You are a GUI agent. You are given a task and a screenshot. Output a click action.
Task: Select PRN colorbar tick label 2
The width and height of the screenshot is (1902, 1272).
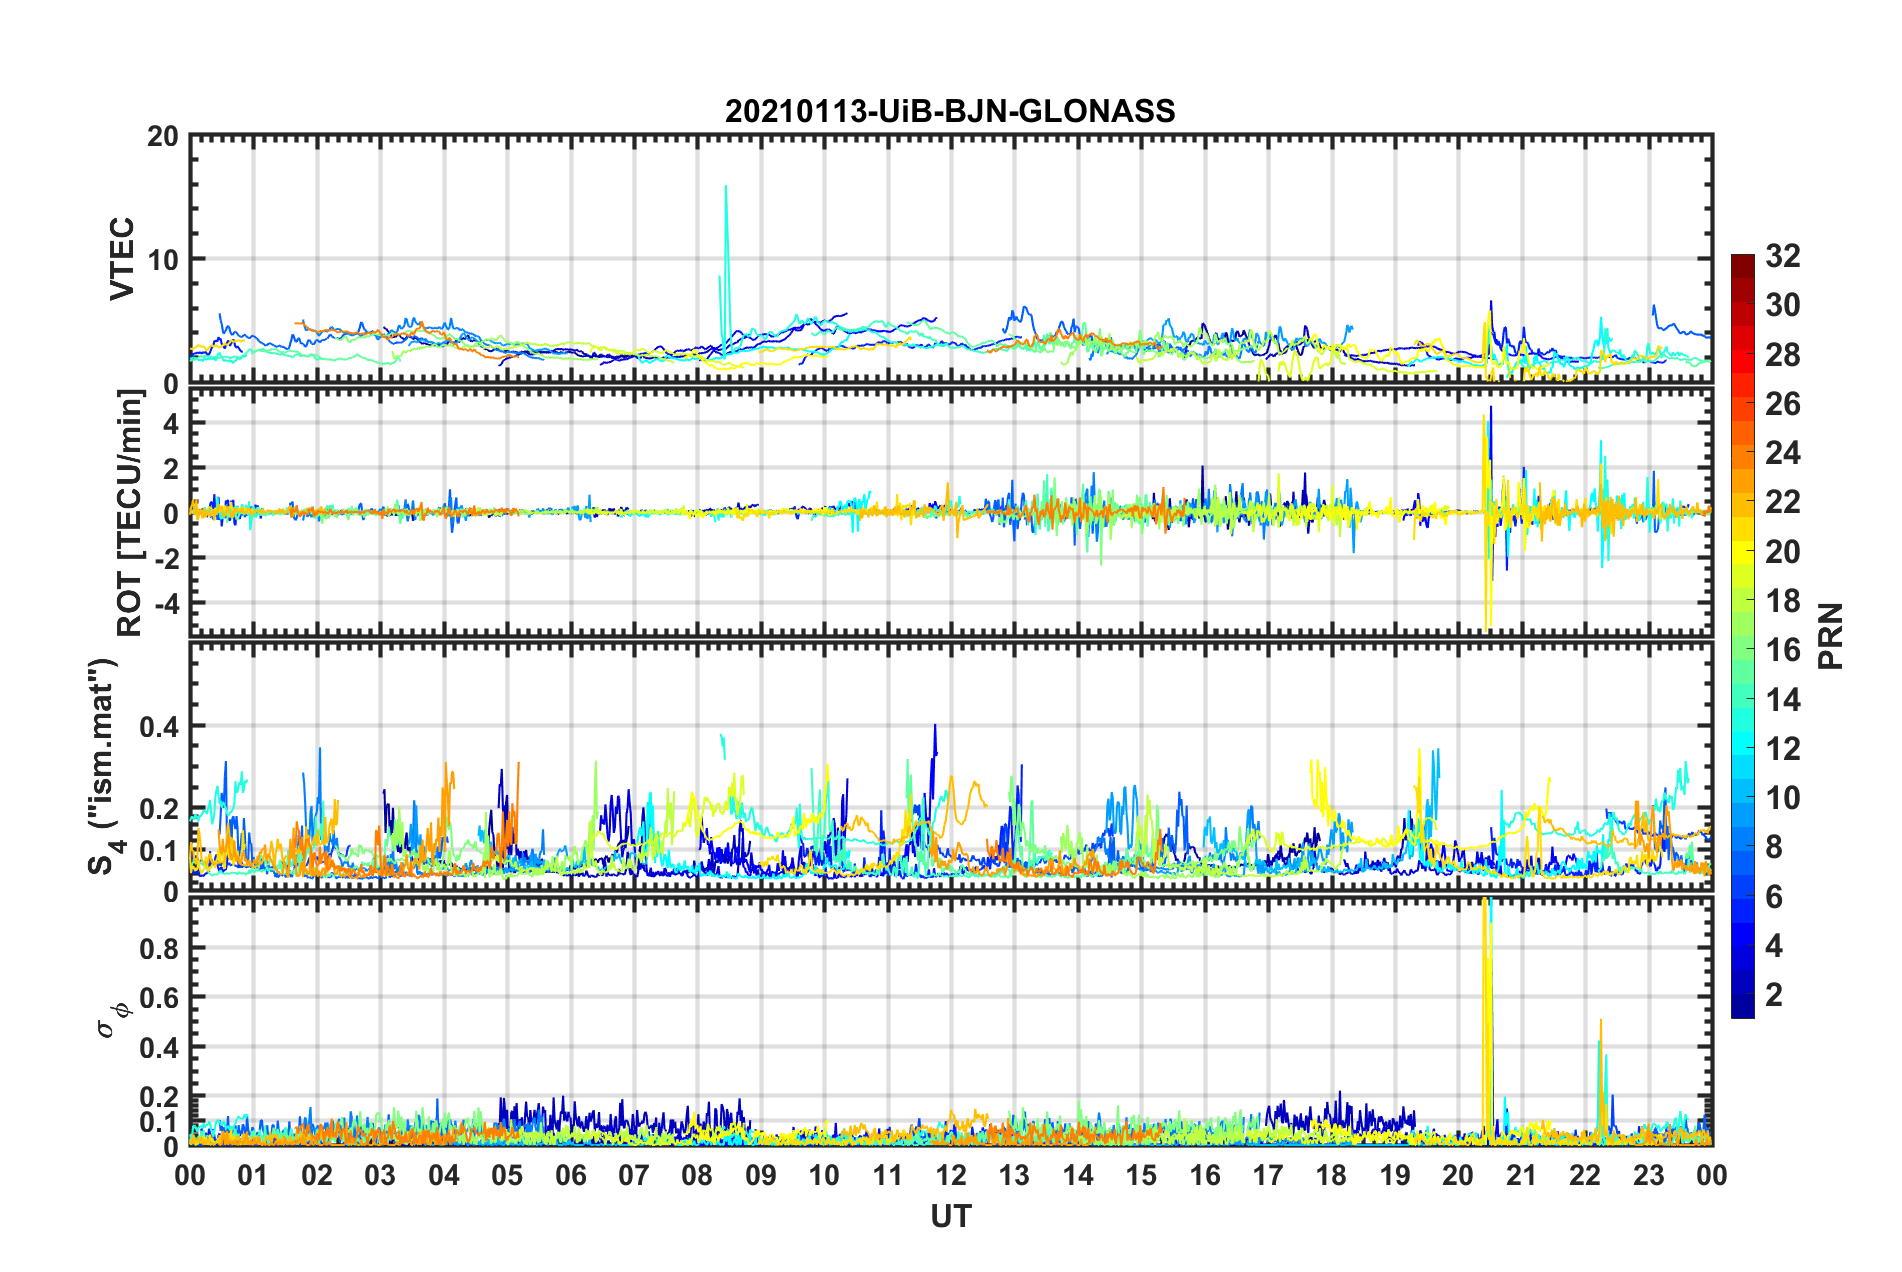(x=1774, y=995)
